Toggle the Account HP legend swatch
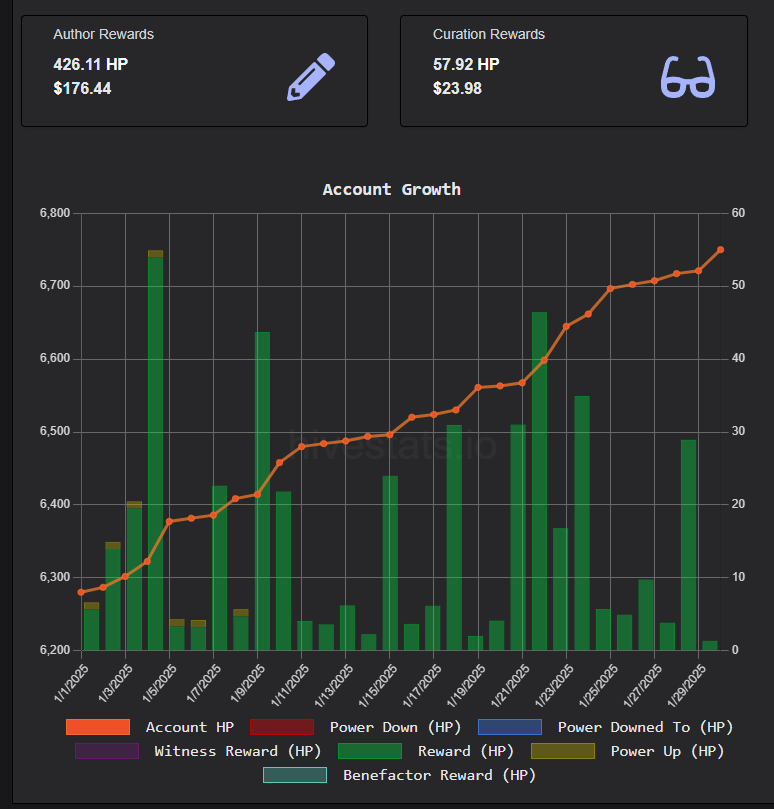 coord(98,727)
